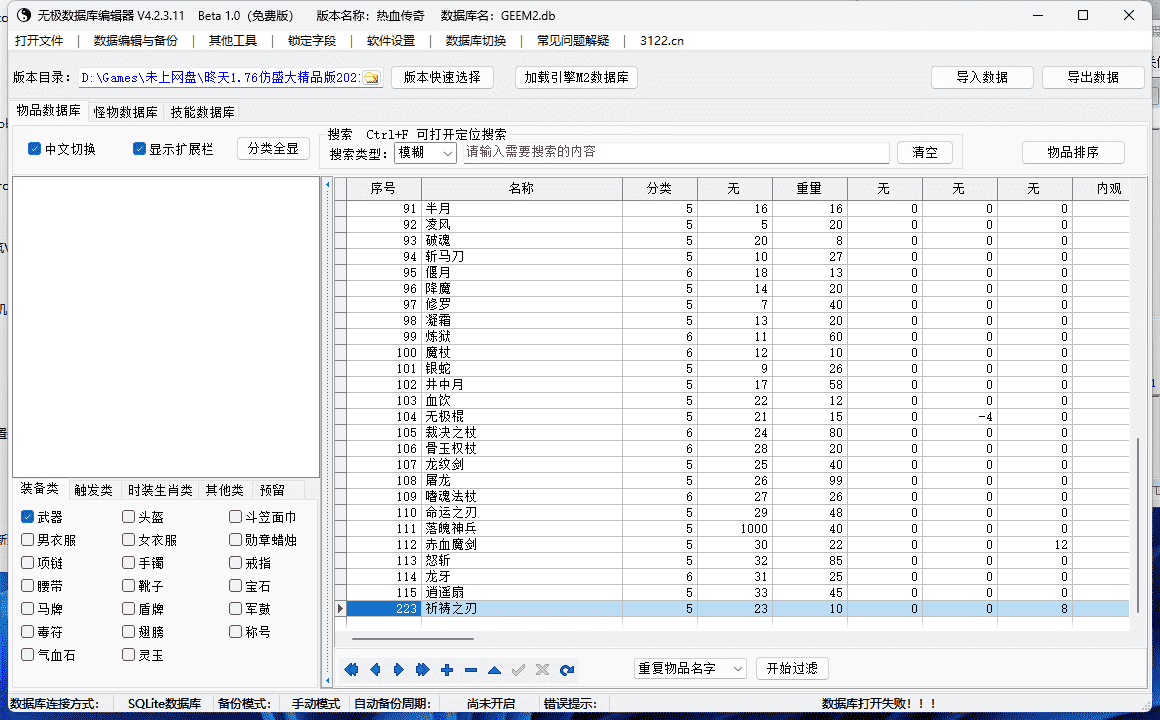Open the 锁定字段 menu

click(312, 41)
